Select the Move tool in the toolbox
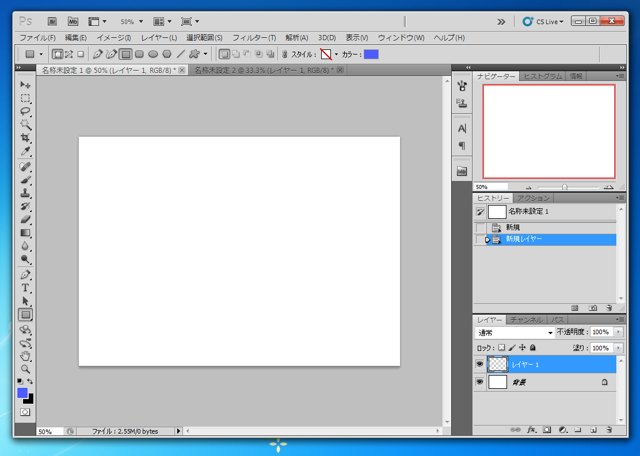The height and width of the screenshot is (456, 640). point(26,85)
